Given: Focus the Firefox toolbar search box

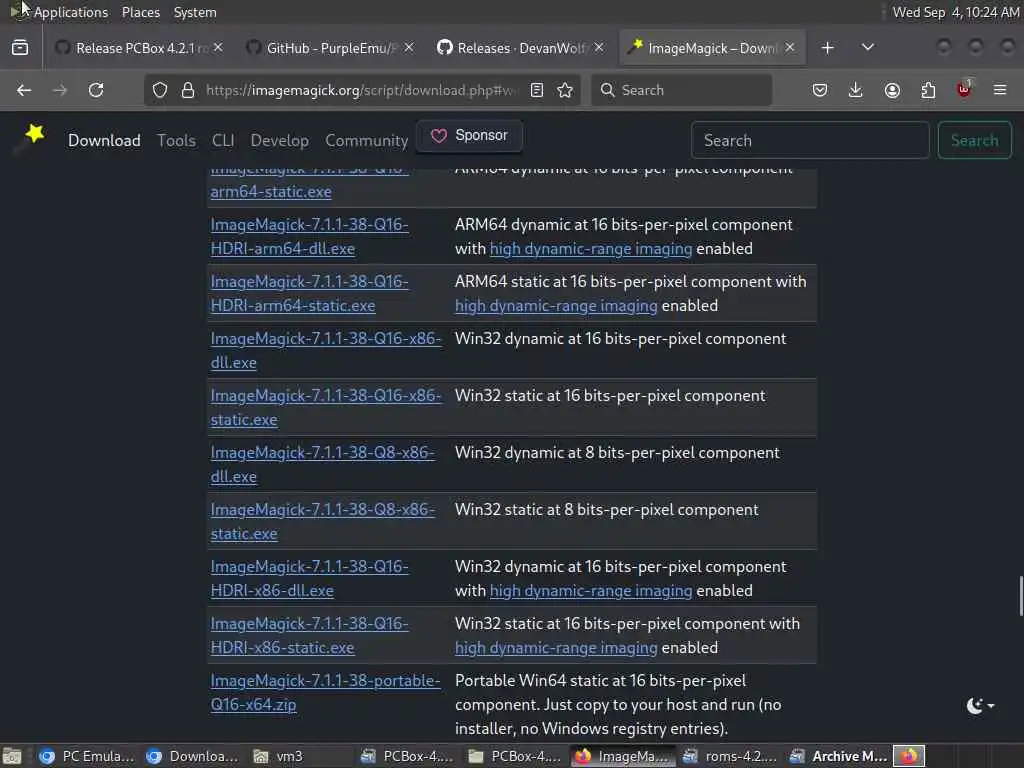Looking at the screenshot, I should [x=681, y=90].
